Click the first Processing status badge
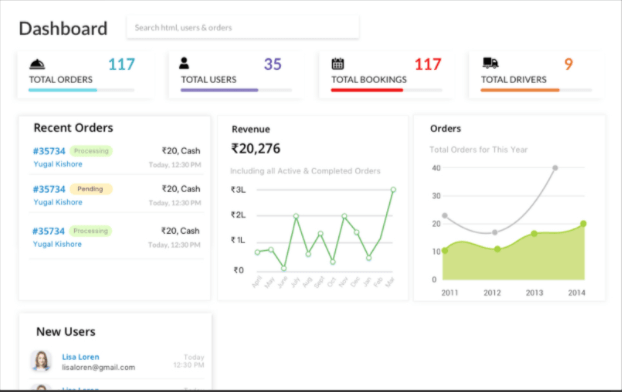This screenshot has width=622, height=392. click(x=91, y=151)
